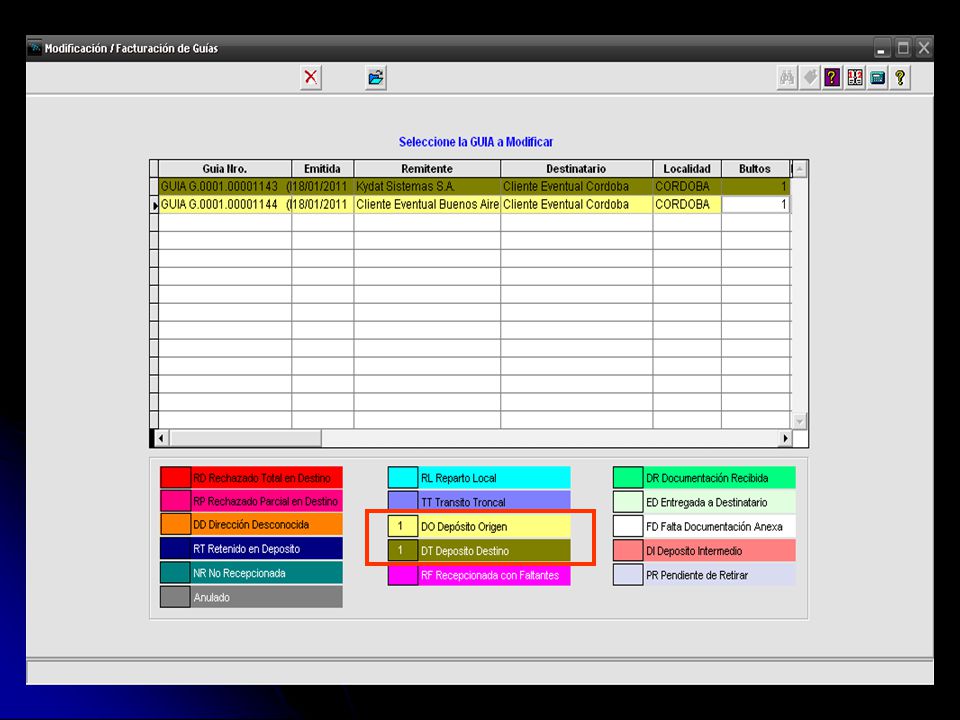Screen dimensions: 960x720
Task: Click the purple question mark book icon
Action: pyautogui.click(x=831, y=78)
